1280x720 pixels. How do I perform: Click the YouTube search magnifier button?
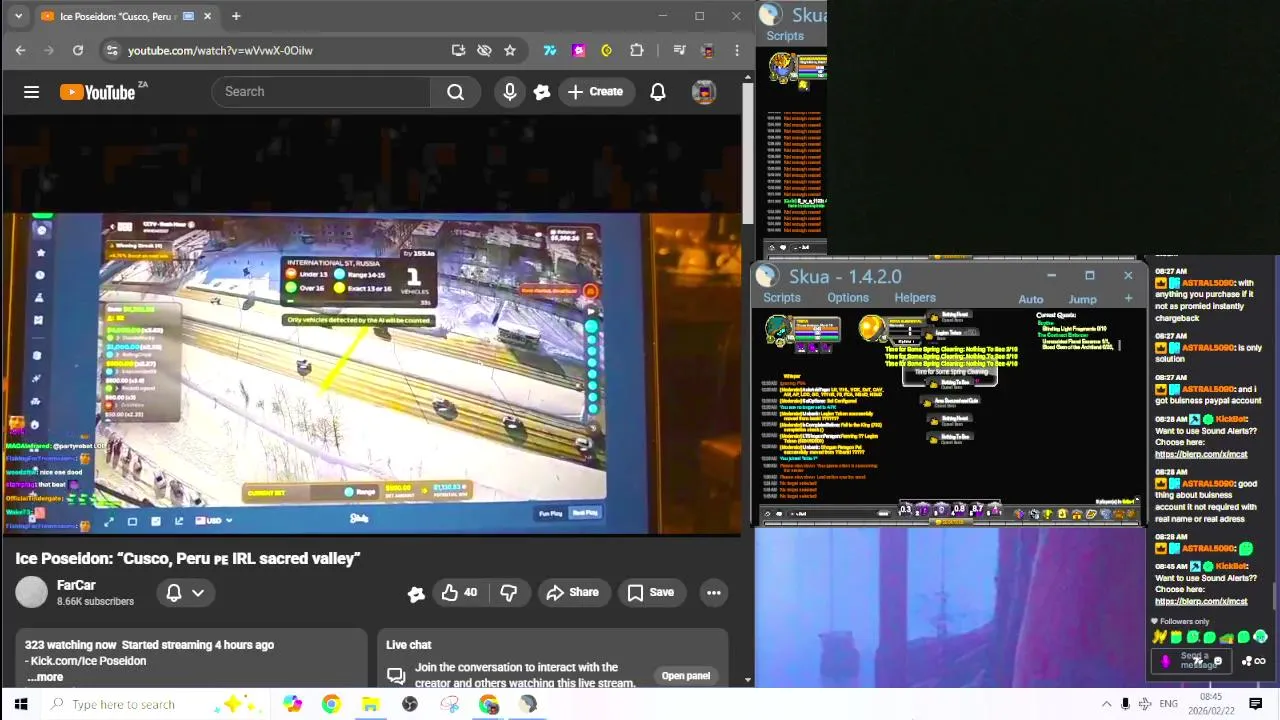click(x=455, y=92)
